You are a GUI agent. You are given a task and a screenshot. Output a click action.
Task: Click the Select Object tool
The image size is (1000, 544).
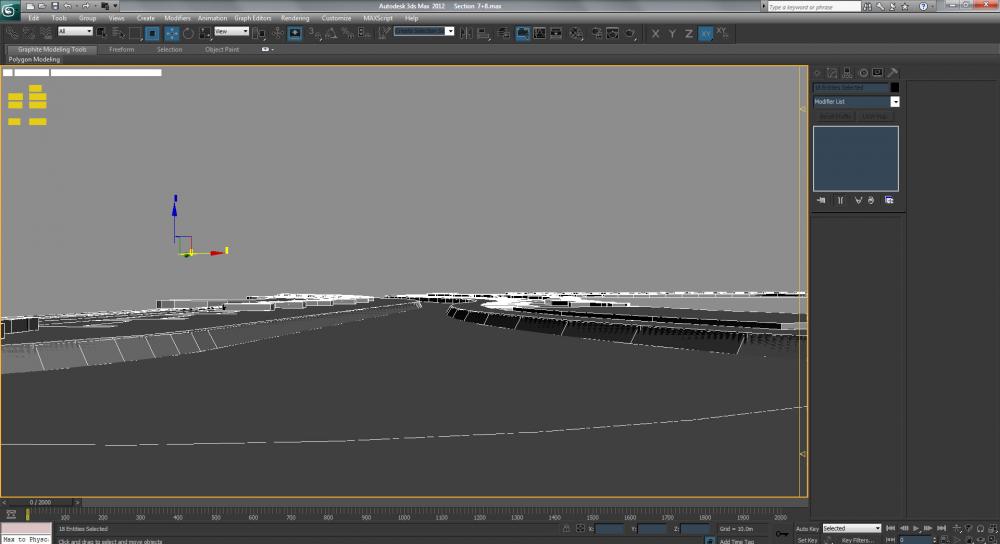99,33
